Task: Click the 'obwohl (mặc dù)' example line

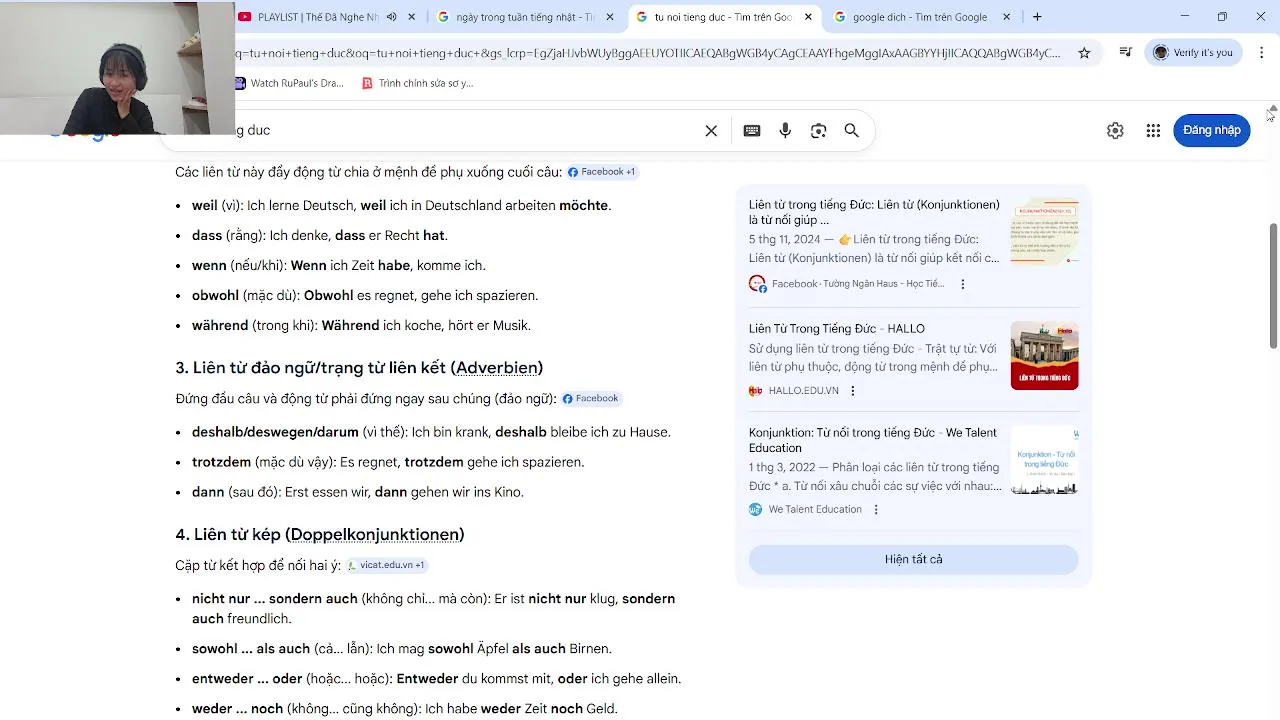Action: coord(365,296)
